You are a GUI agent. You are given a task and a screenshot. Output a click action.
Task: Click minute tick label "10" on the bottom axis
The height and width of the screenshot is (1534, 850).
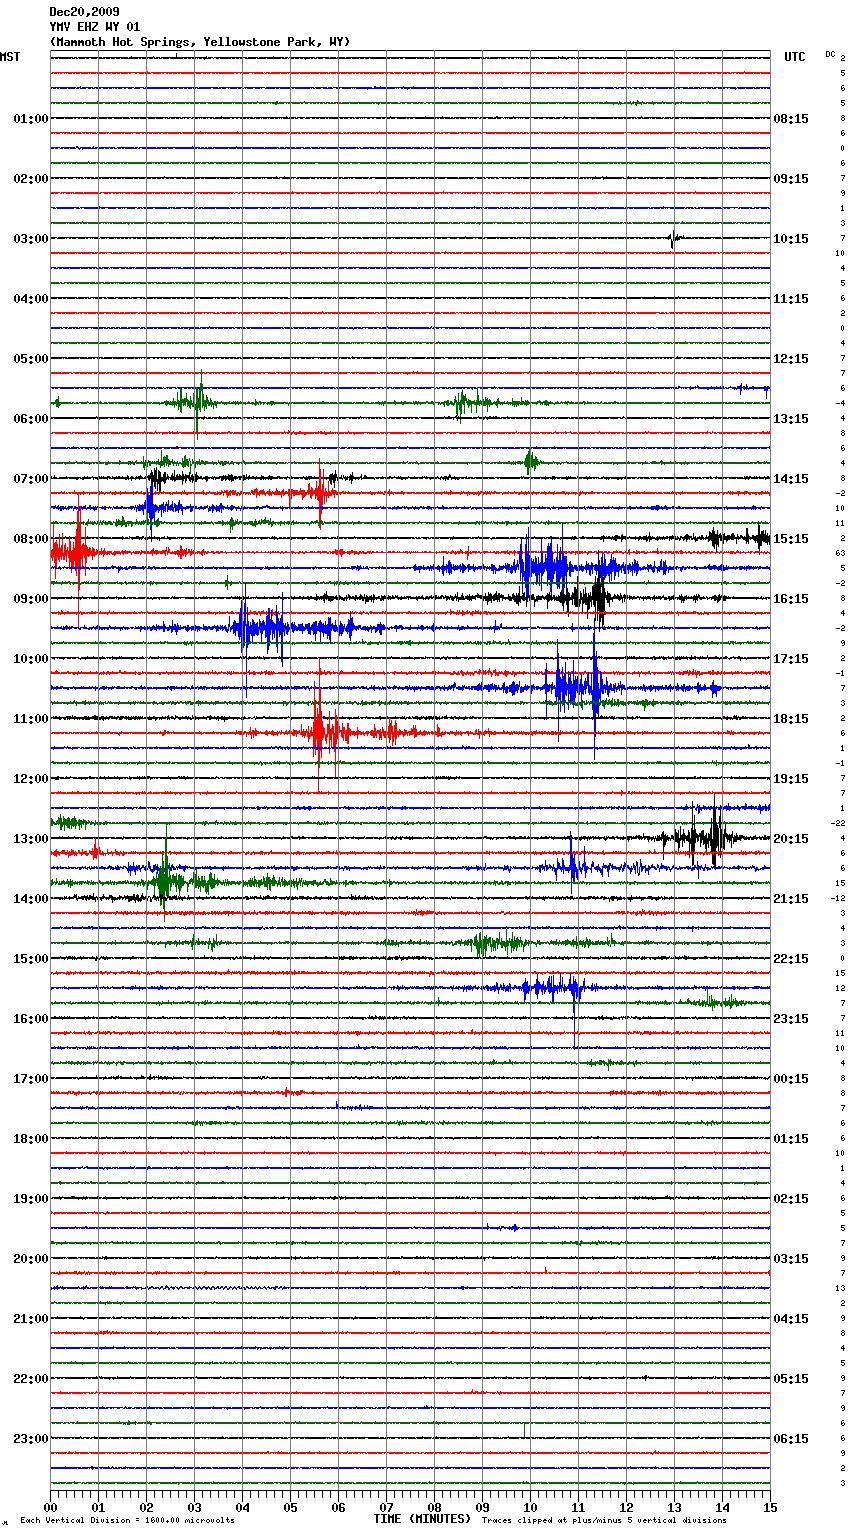(x=530, y=1508)
